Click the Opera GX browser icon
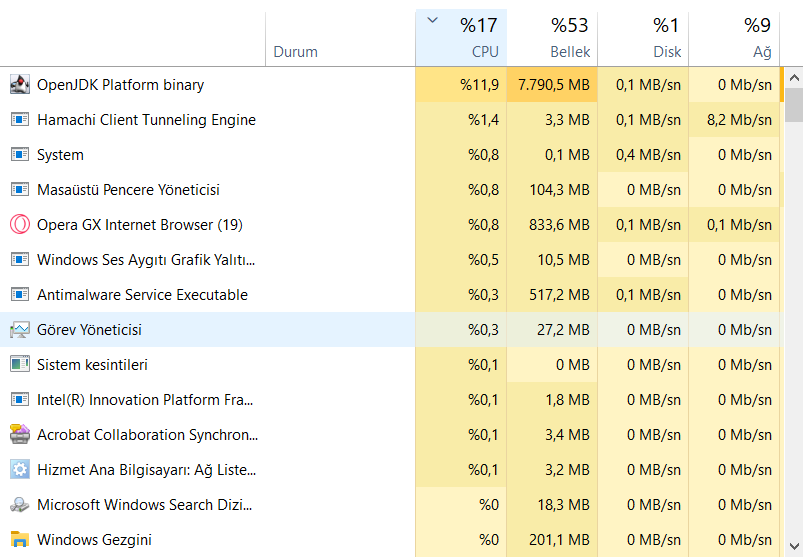 tap(20, 225)
